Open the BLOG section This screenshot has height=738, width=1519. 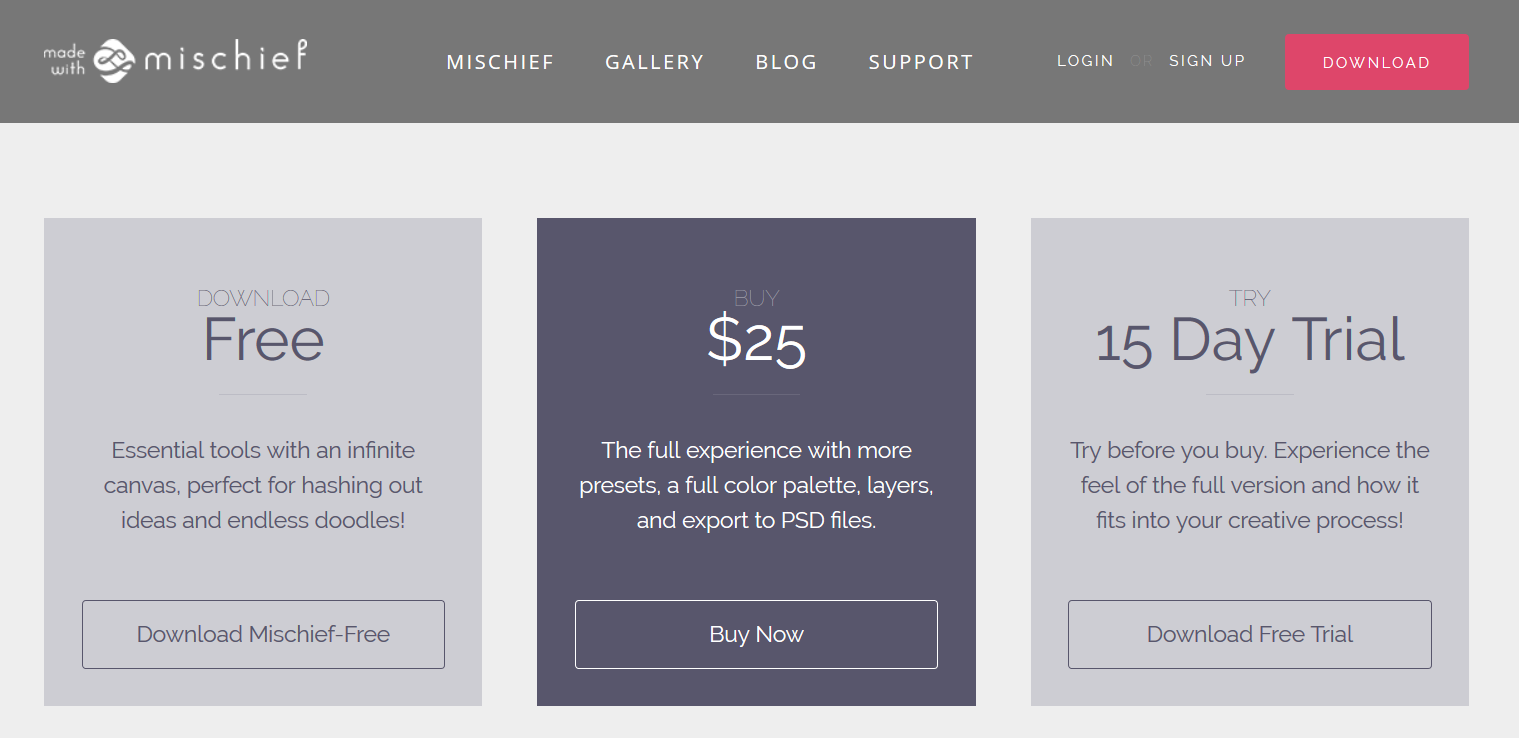(x=786, y=62)
